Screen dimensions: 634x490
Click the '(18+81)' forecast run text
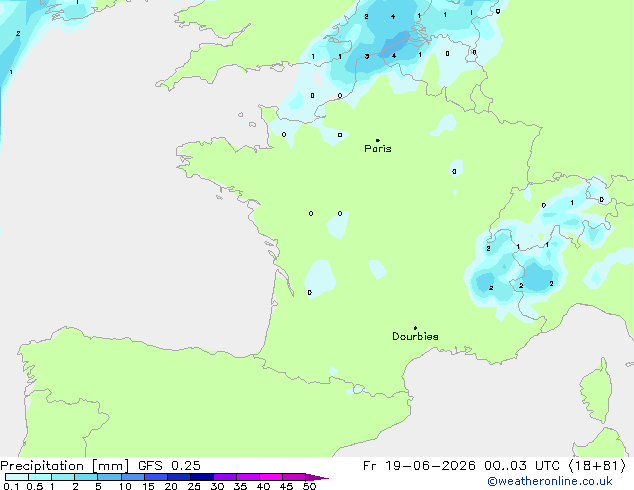tap(597, 466)
